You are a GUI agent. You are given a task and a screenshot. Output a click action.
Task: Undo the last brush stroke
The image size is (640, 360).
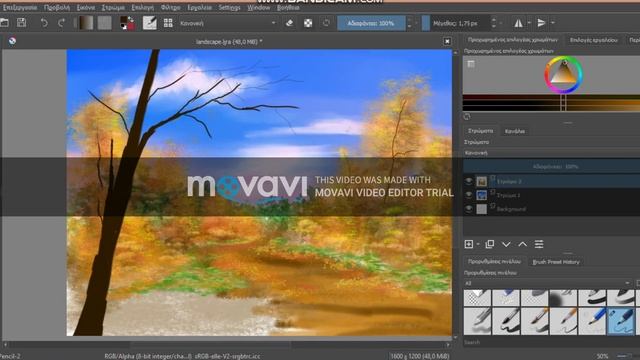[44, 23]
